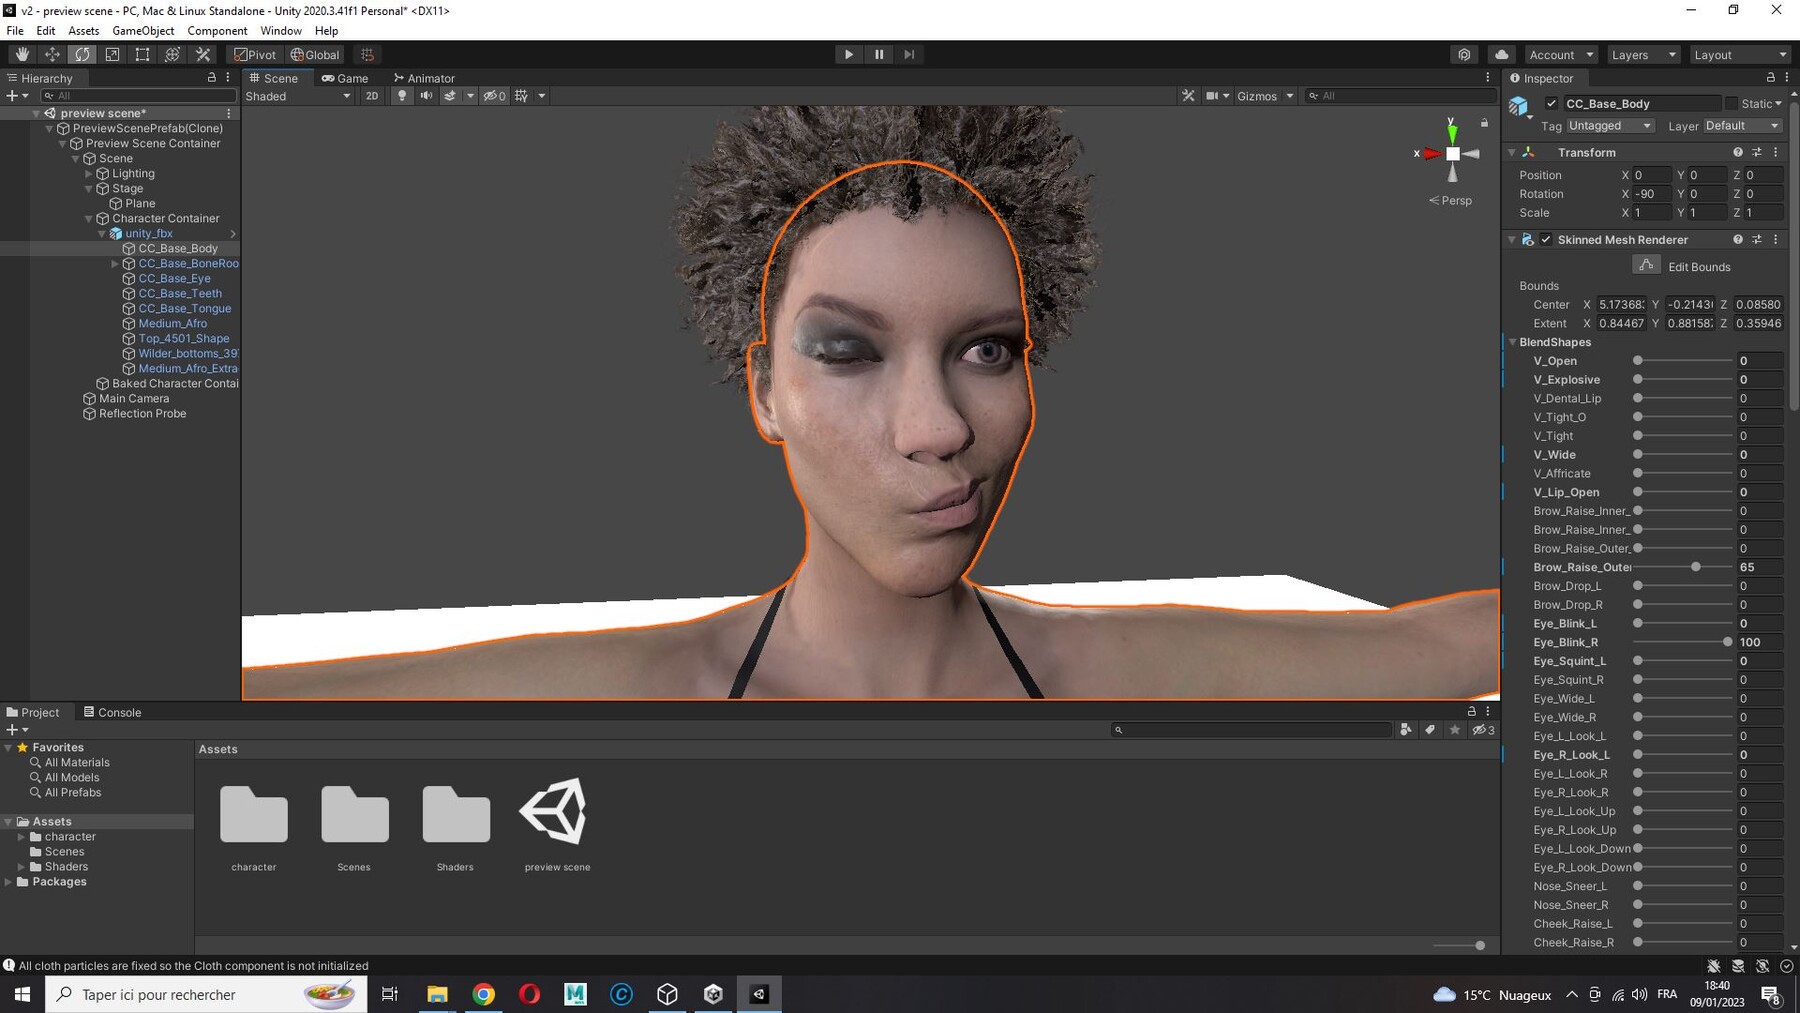This screenshot has height=1013, width=1800.
Task: Toggle Skinned Mesh Renderer enabled checkbox
Action: 1546,240
